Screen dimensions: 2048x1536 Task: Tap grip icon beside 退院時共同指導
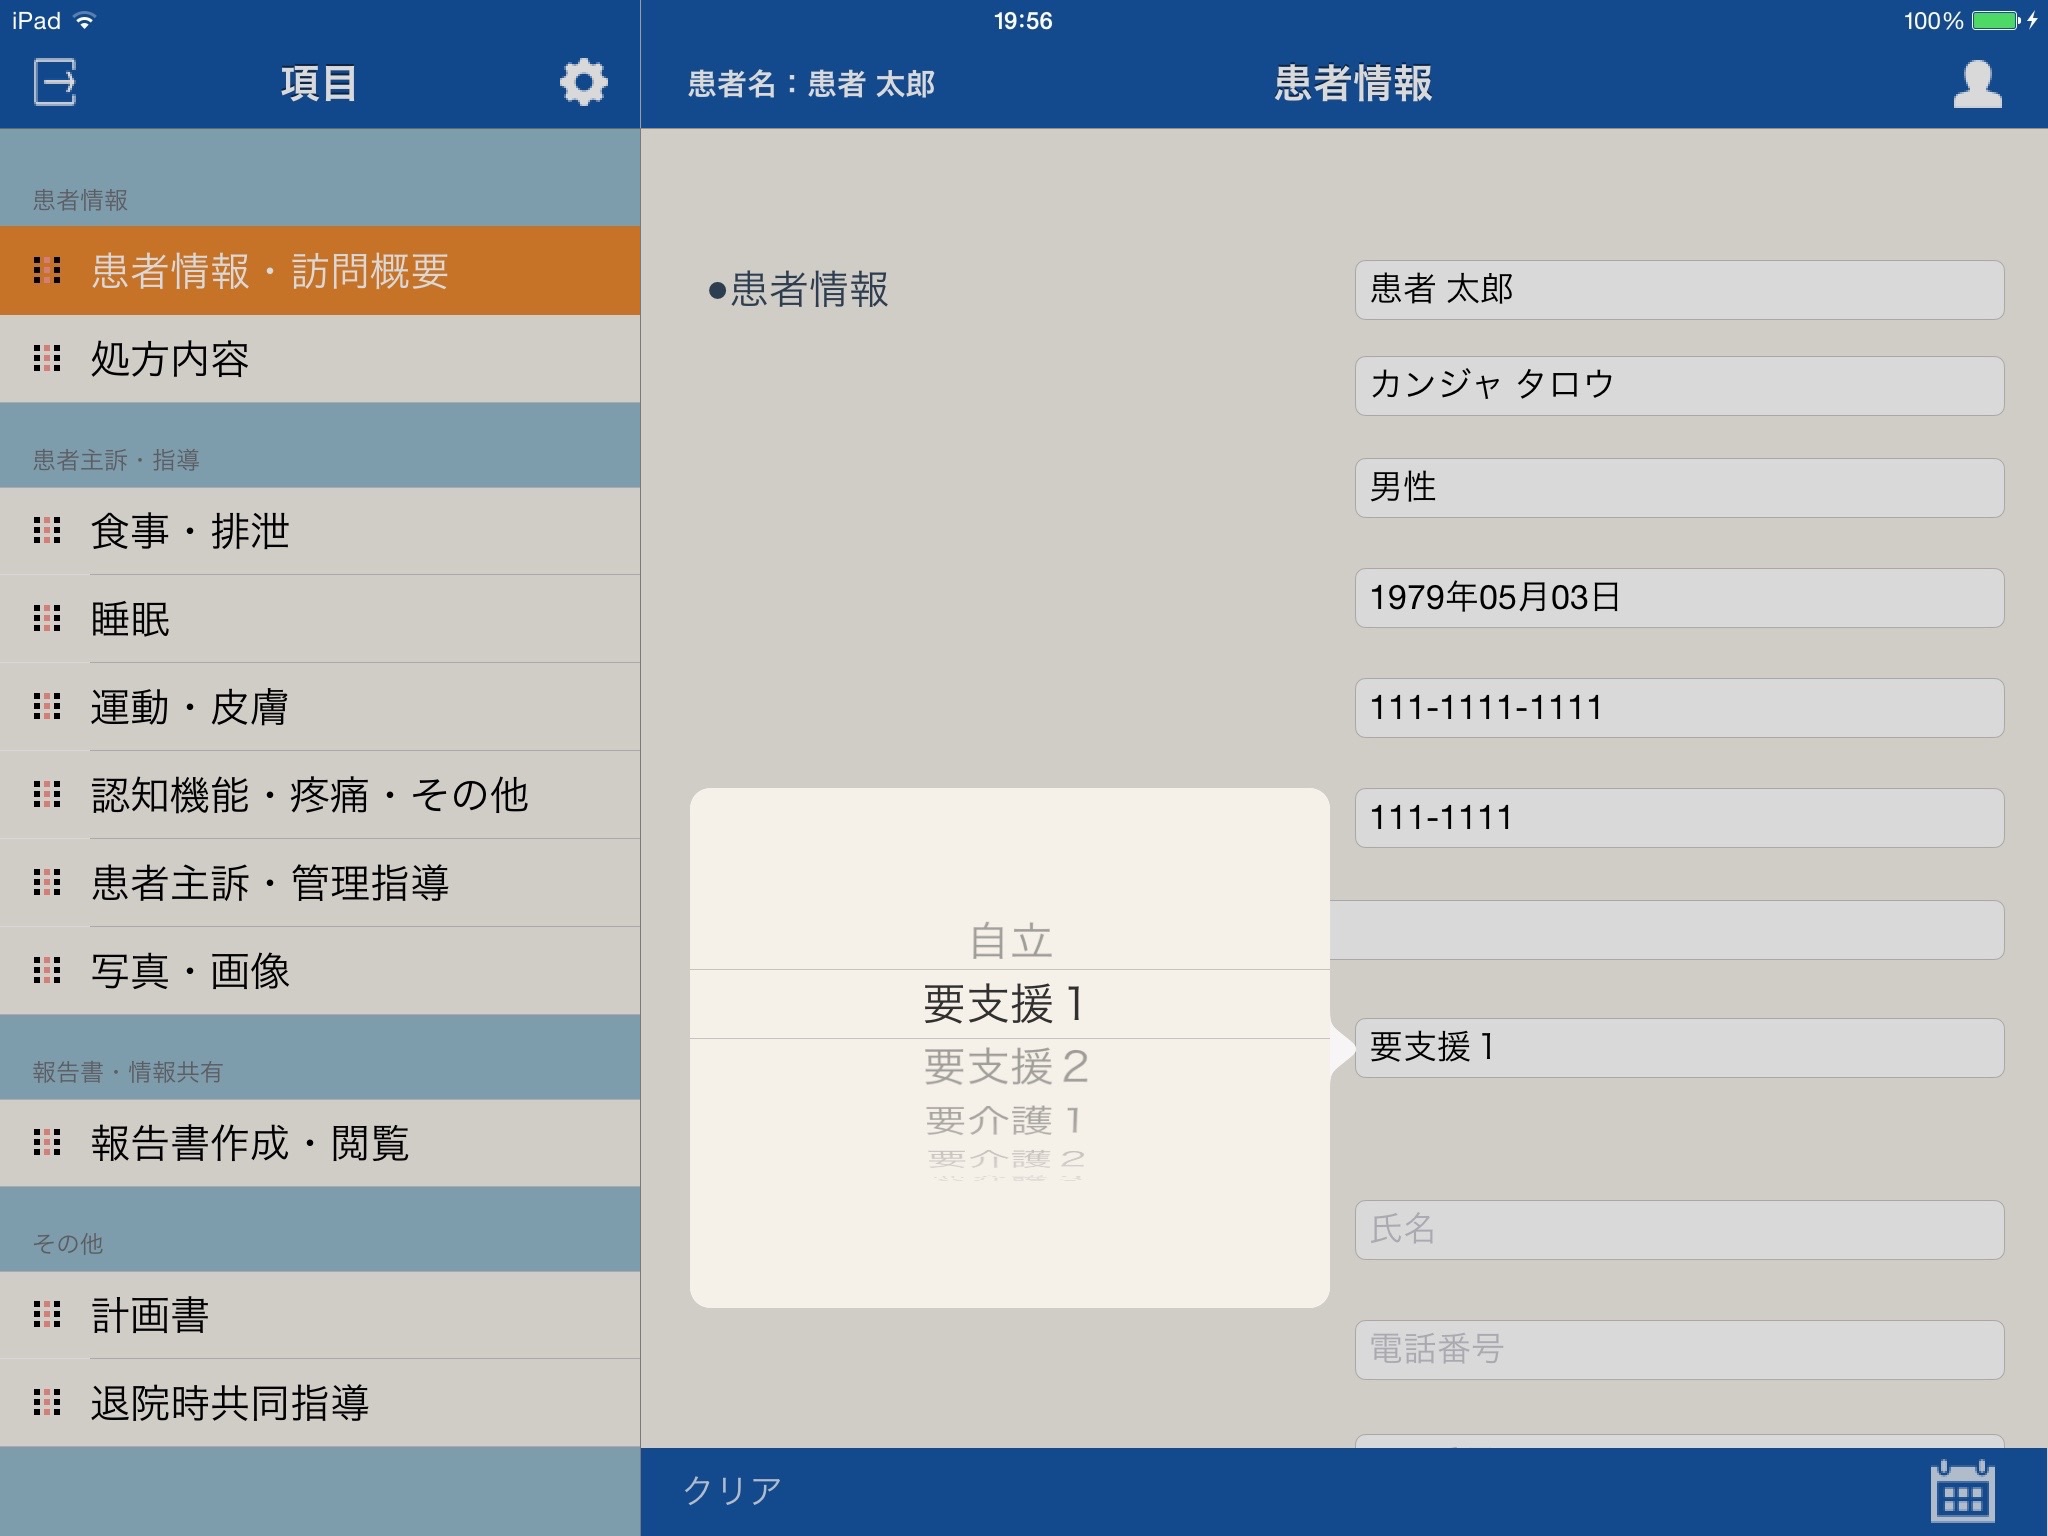[x=47, y=1402]
